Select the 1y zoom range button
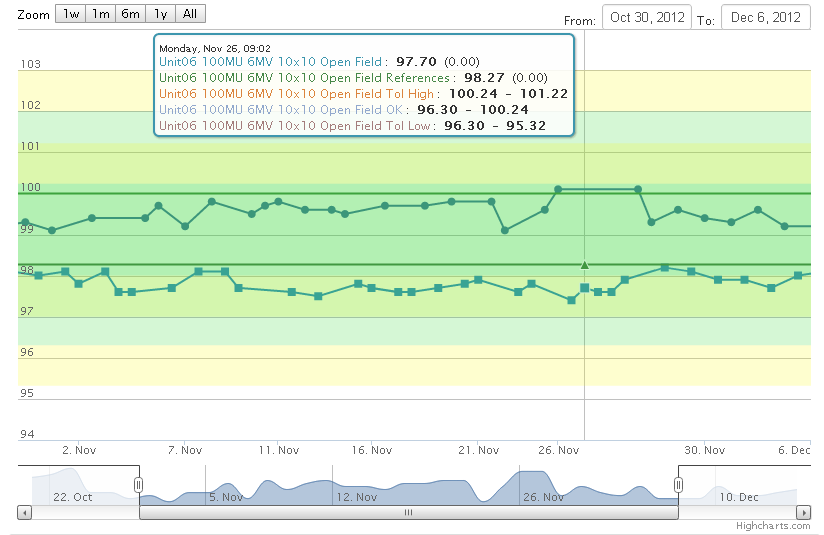This screenshot has width=824, height=535. 160,14
